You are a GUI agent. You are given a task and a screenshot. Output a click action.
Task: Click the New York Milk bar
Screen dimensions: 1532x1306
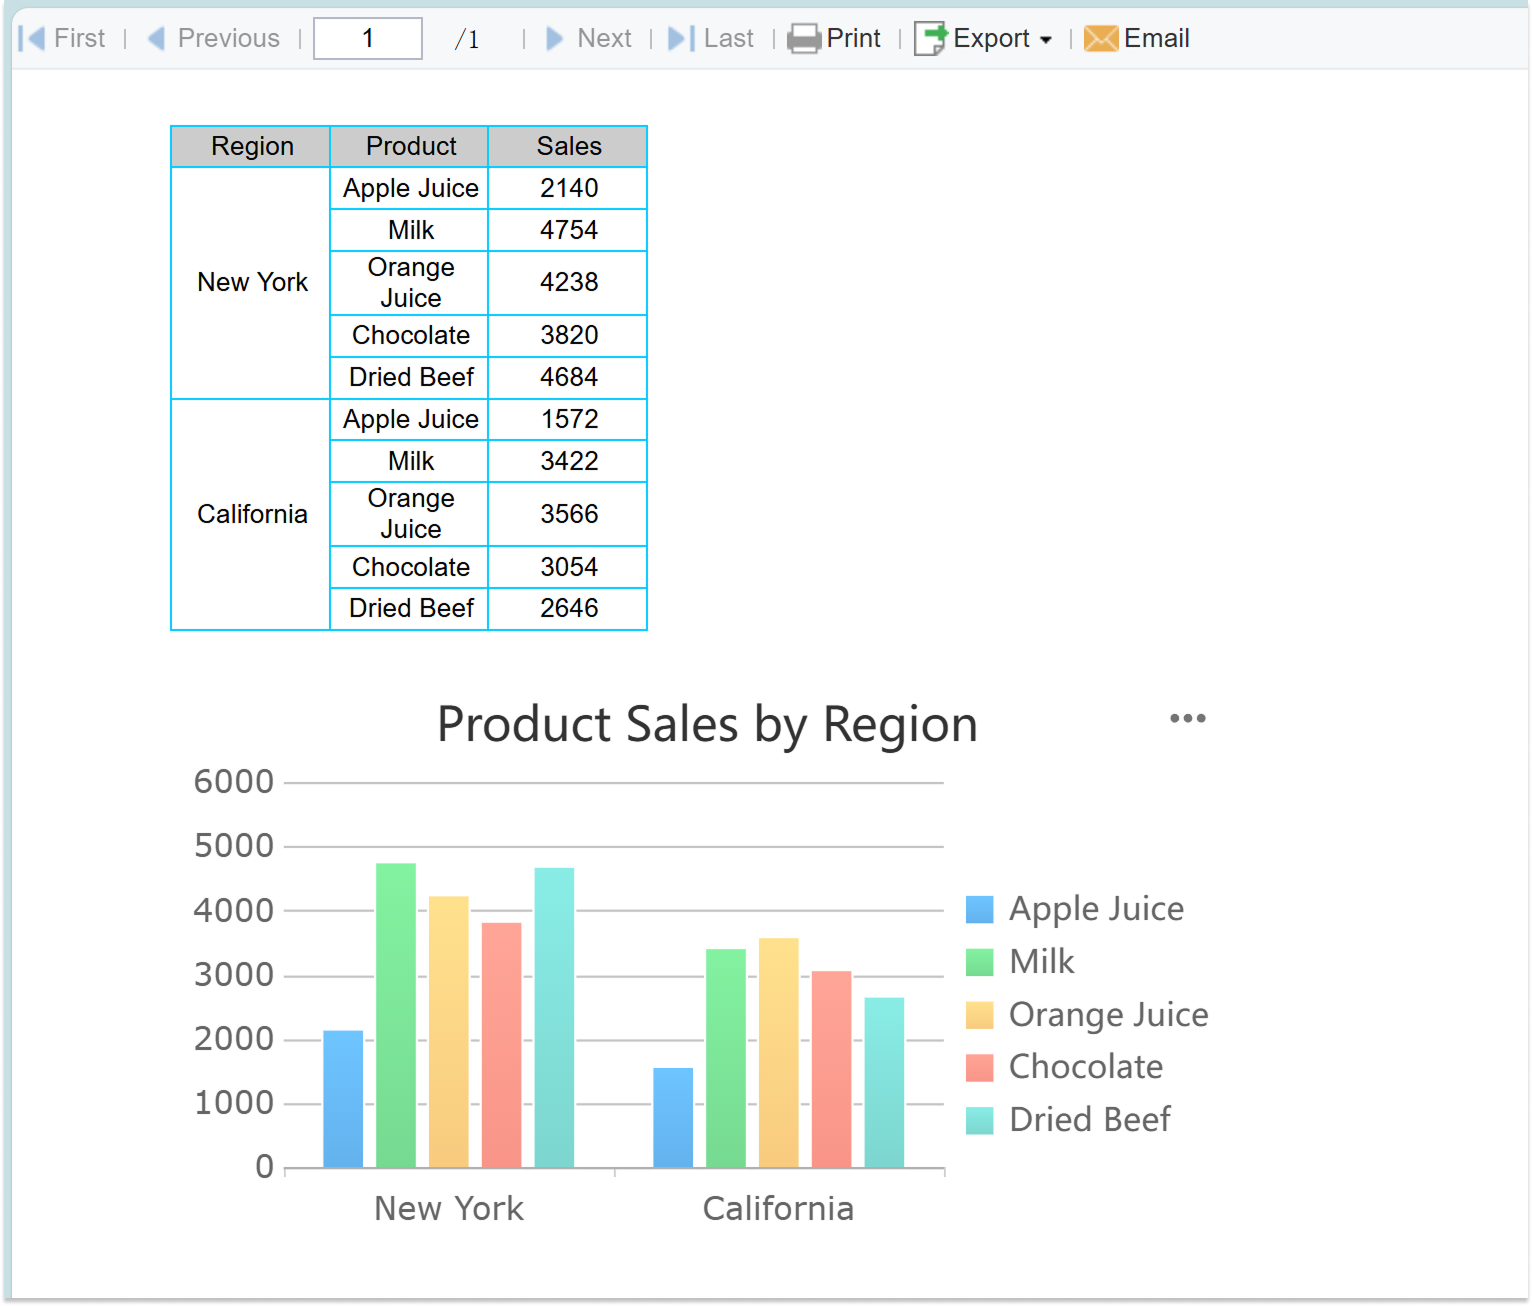click(x=396, y=1015)
